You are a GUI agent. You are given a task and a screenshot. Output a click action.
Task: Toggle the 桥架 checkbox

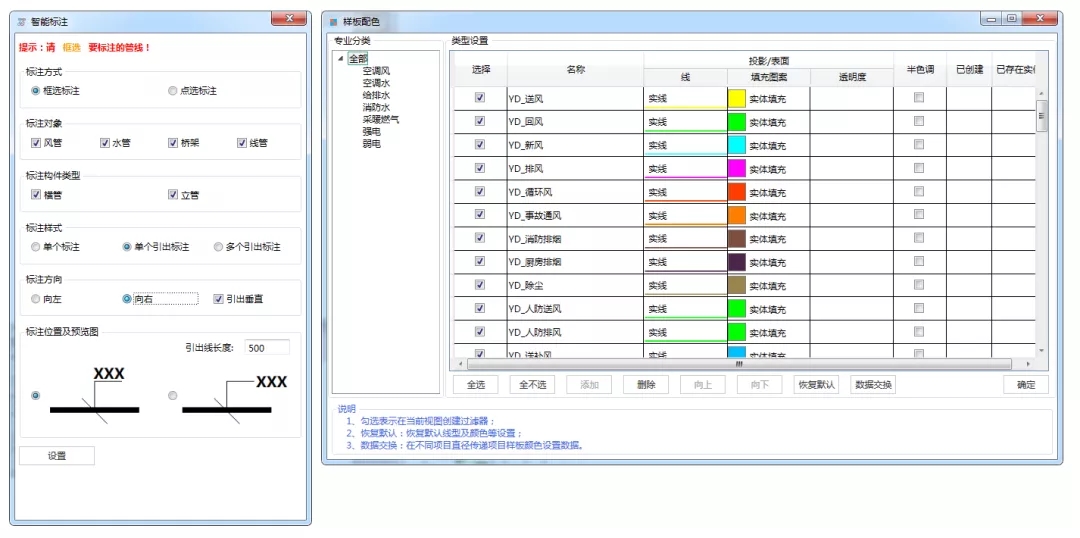173,143
